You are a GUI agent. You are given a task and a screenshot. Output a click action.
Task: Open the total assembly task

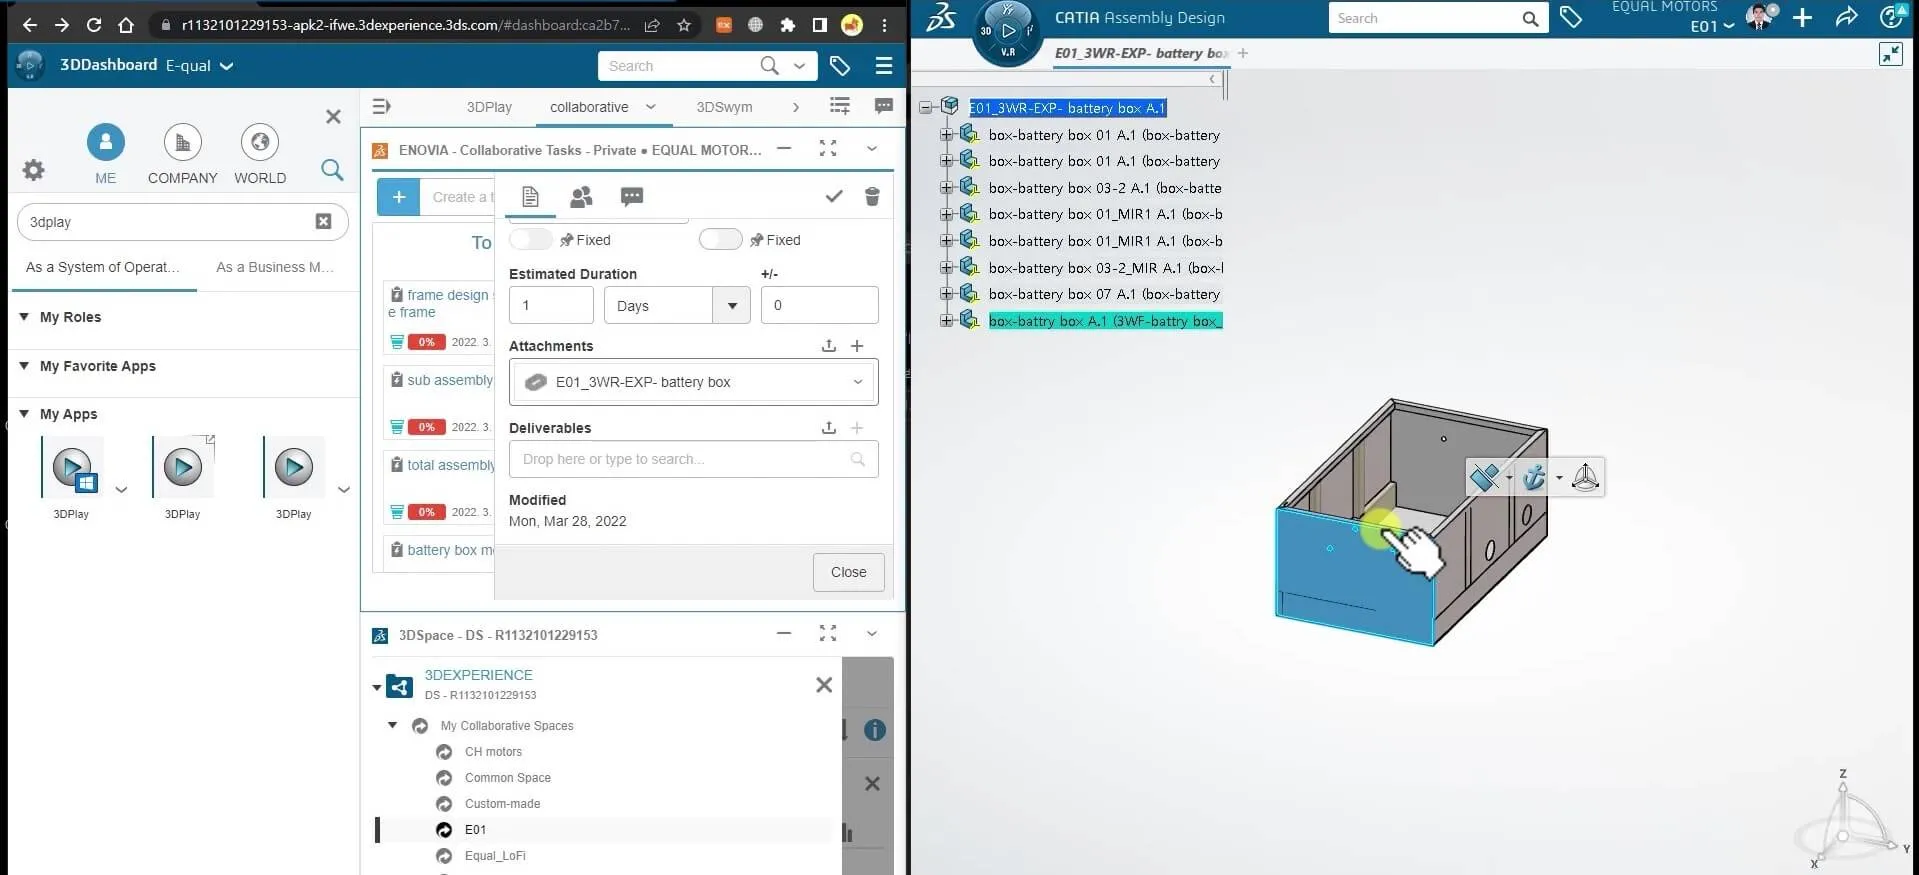click(x=451, y=465)
